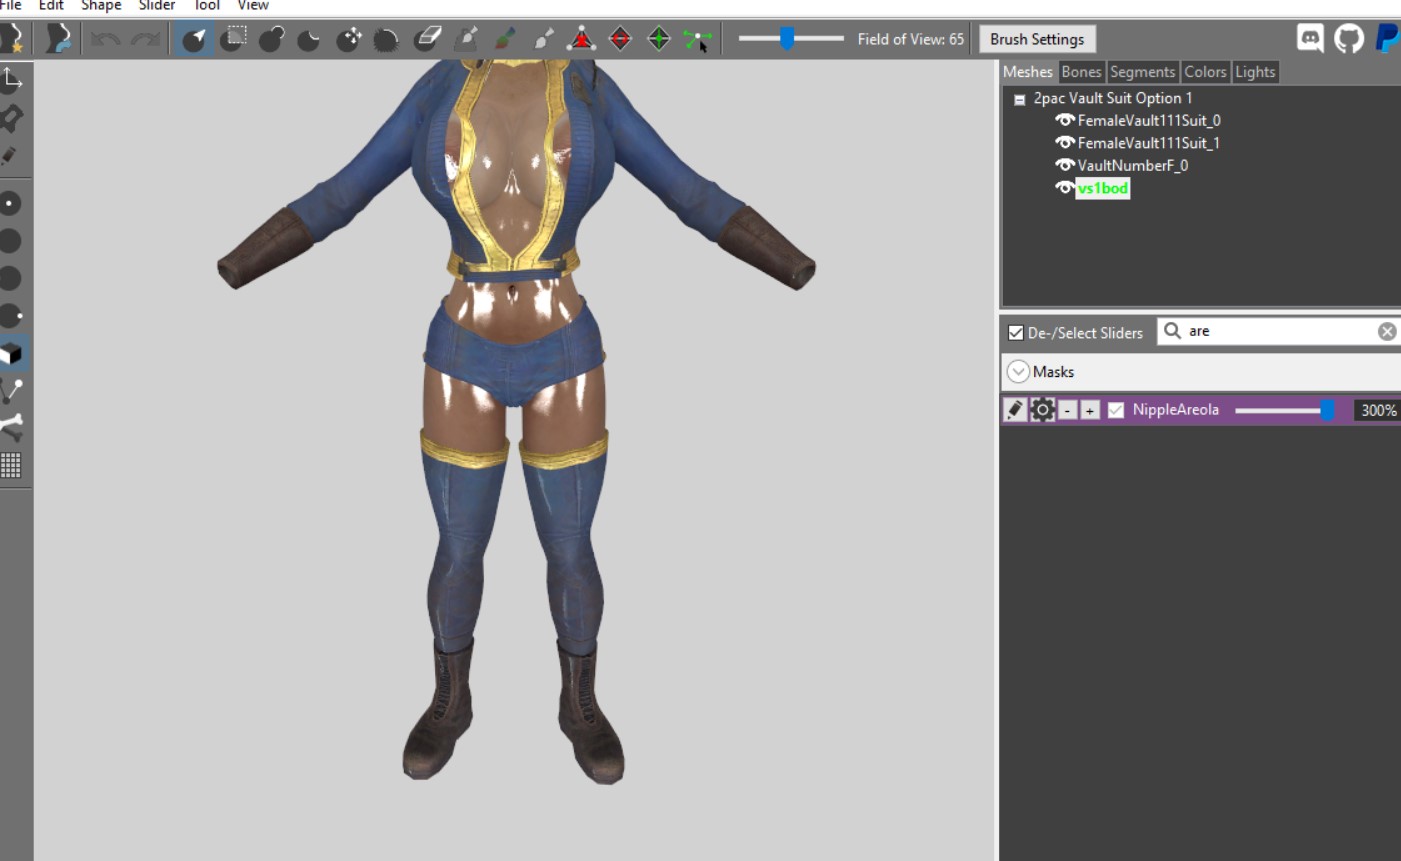Collapse the 2pac Vault Suit Option 1 tree

pos(1019,99)
